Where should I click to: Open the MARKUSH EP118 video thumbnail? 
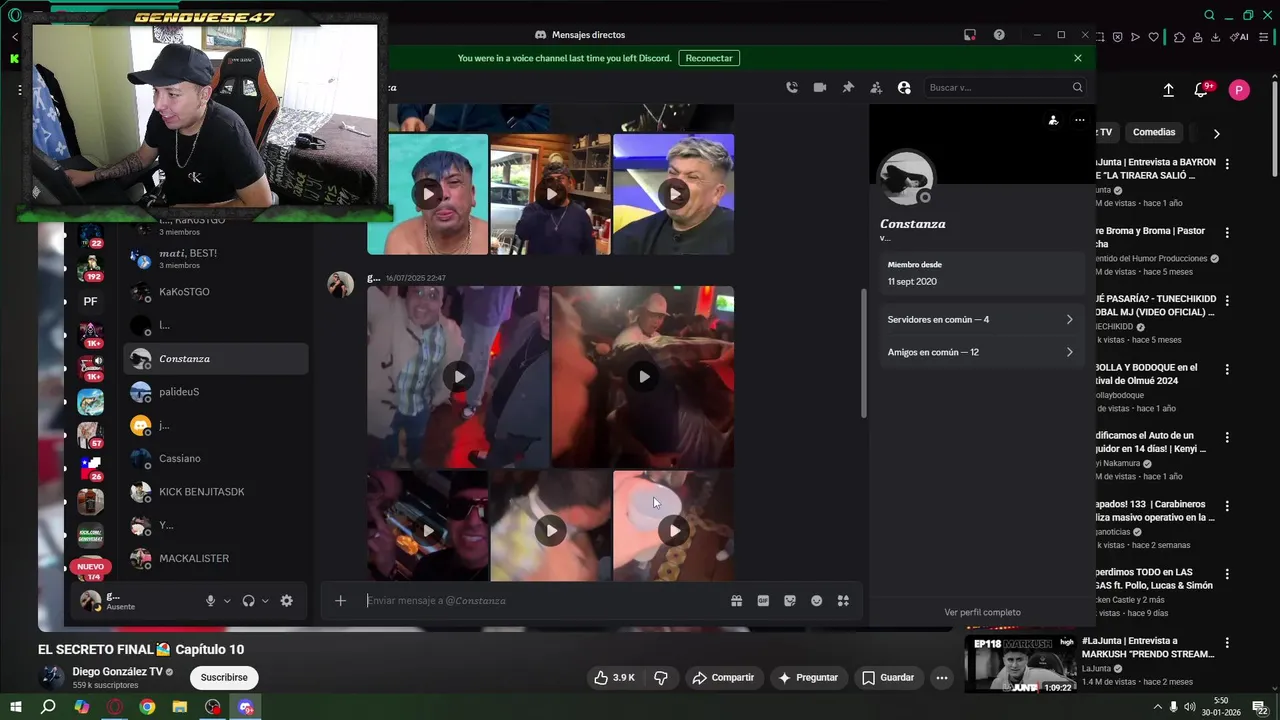(x=1020, y=664)
